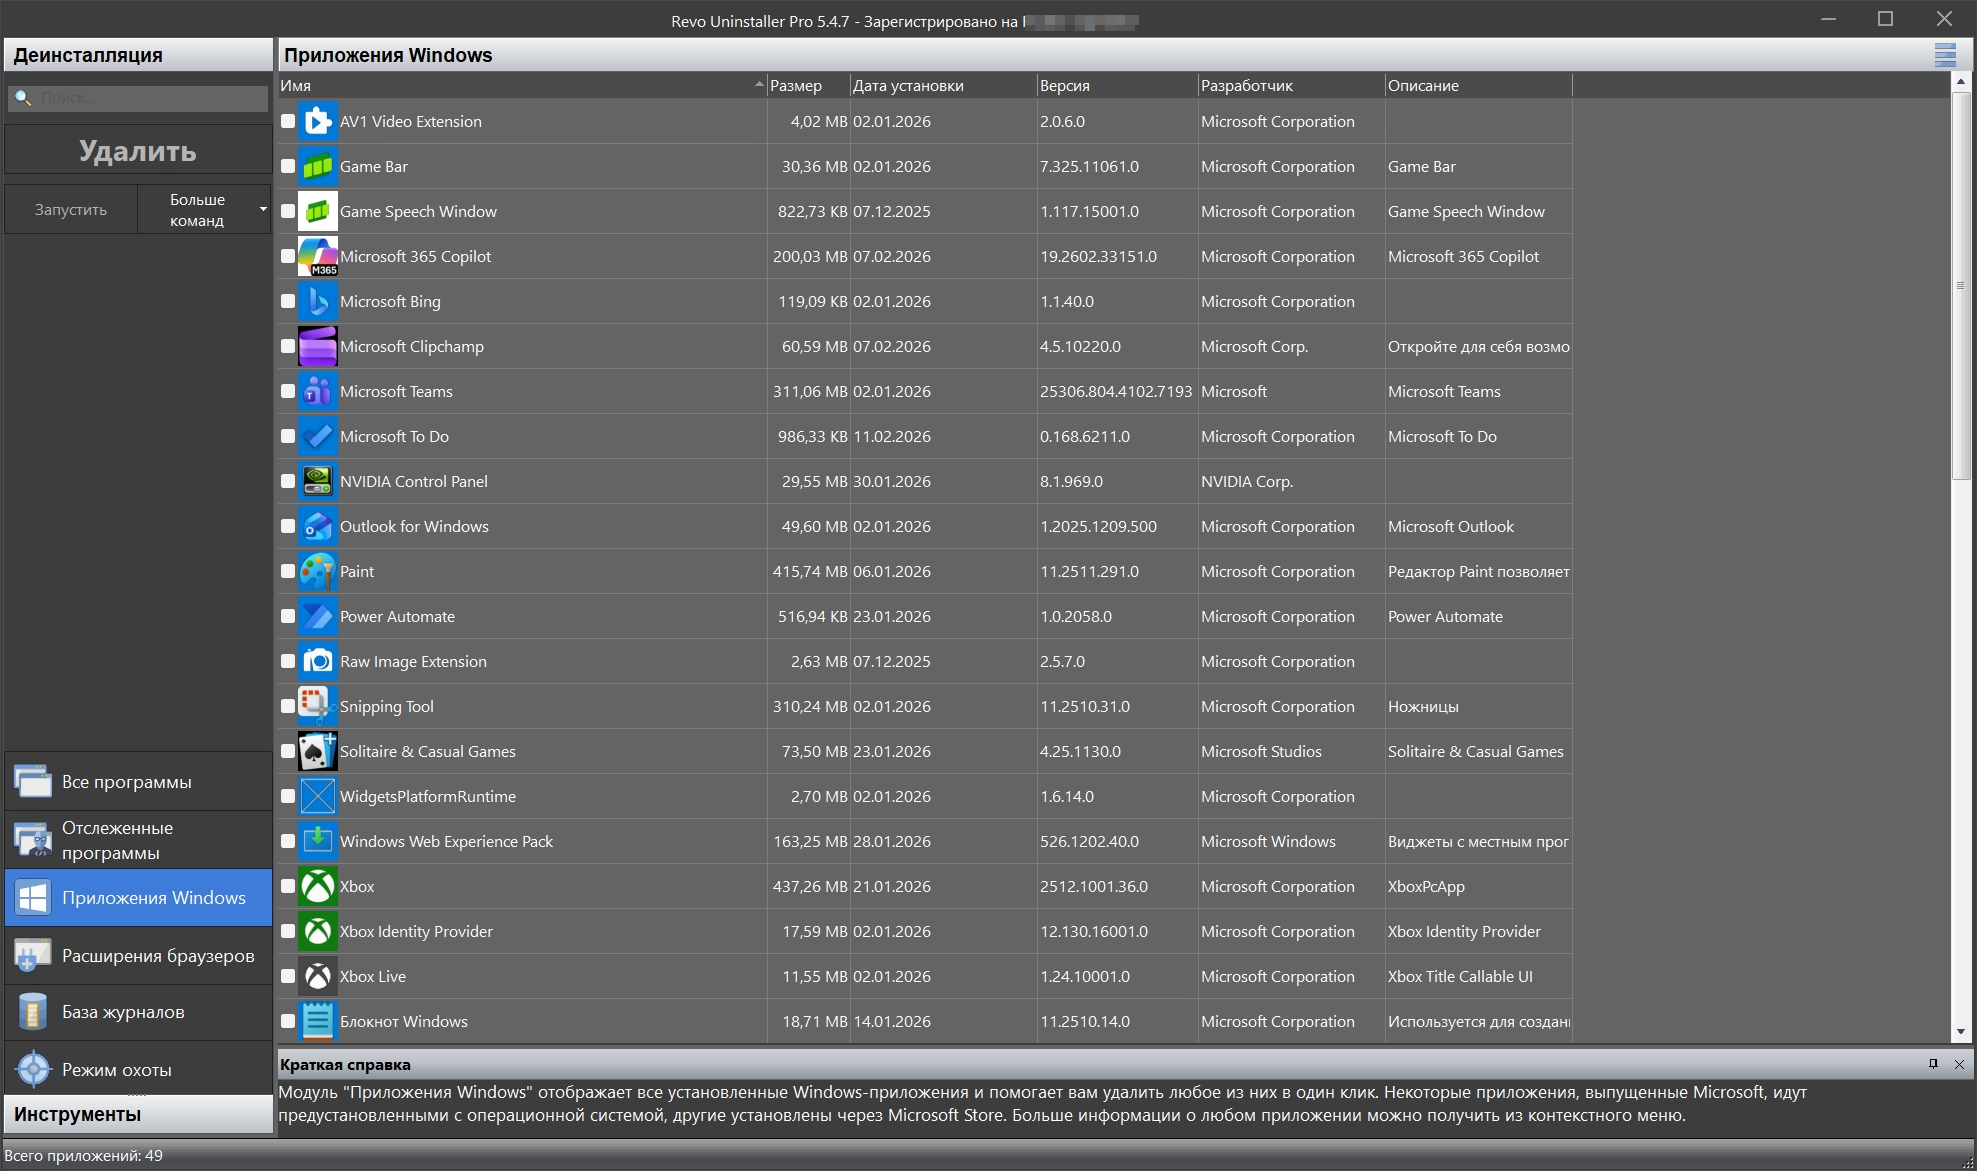Click the Microsoft Clipchamp icon

[318, 346]
